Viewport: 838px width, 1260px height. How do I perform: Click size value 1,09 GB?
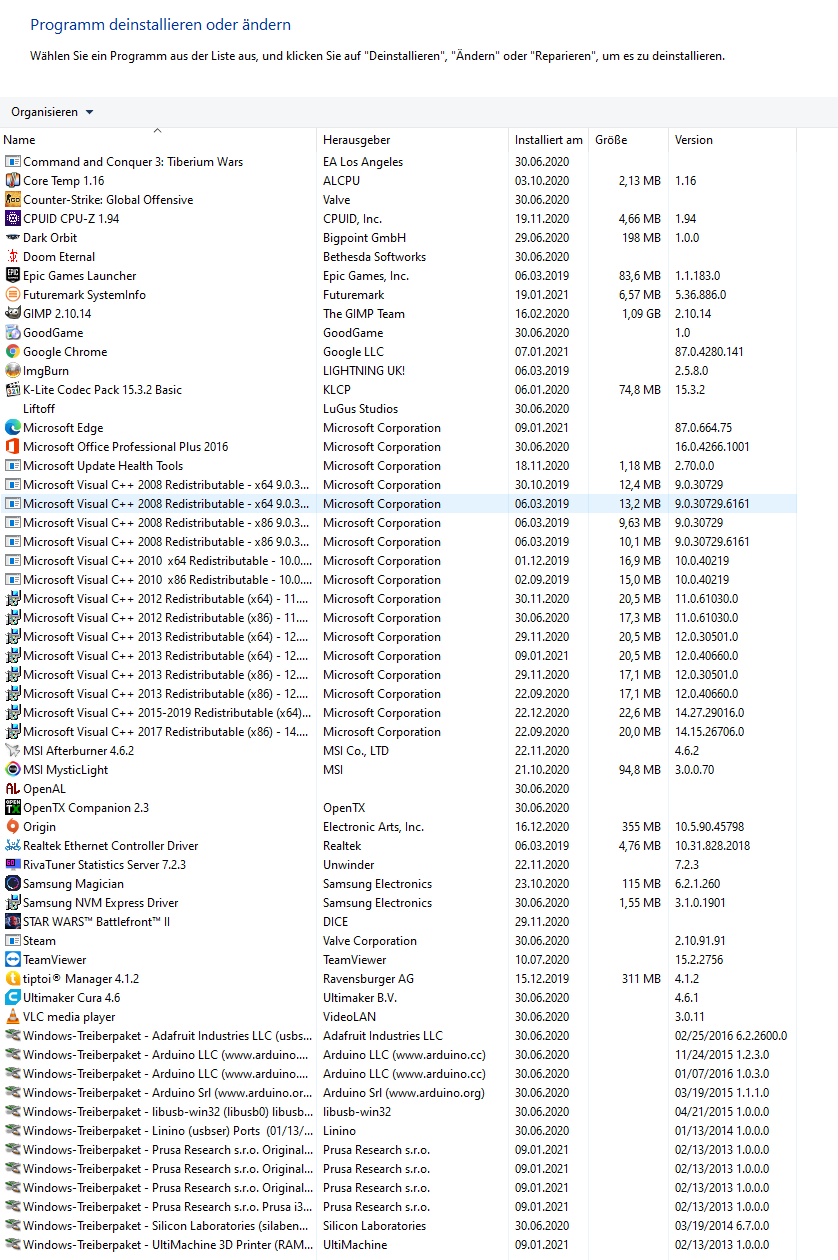point(641,314)
